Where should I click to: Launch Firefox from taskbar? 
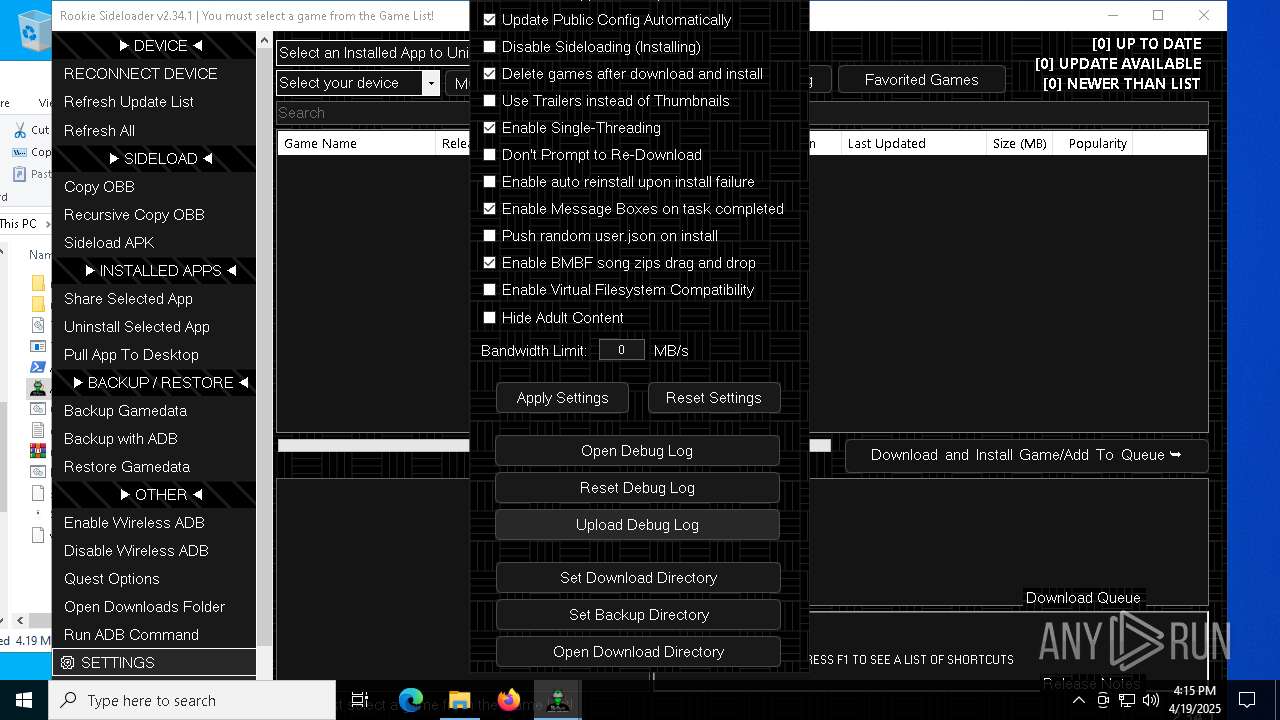508,700
